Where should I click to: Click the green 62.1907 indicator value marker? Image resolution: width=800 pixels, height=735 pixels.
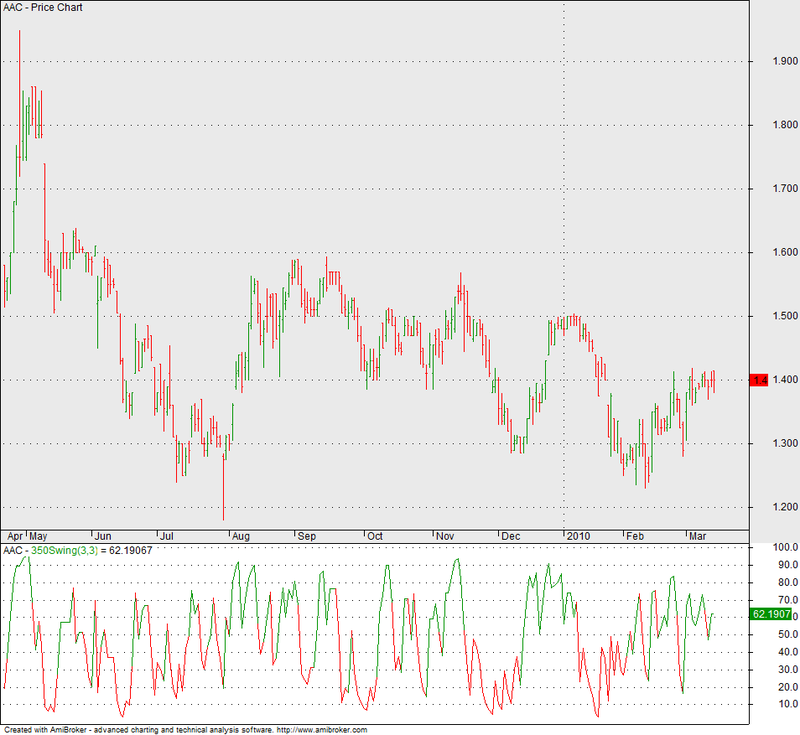(x=771, y=614)
